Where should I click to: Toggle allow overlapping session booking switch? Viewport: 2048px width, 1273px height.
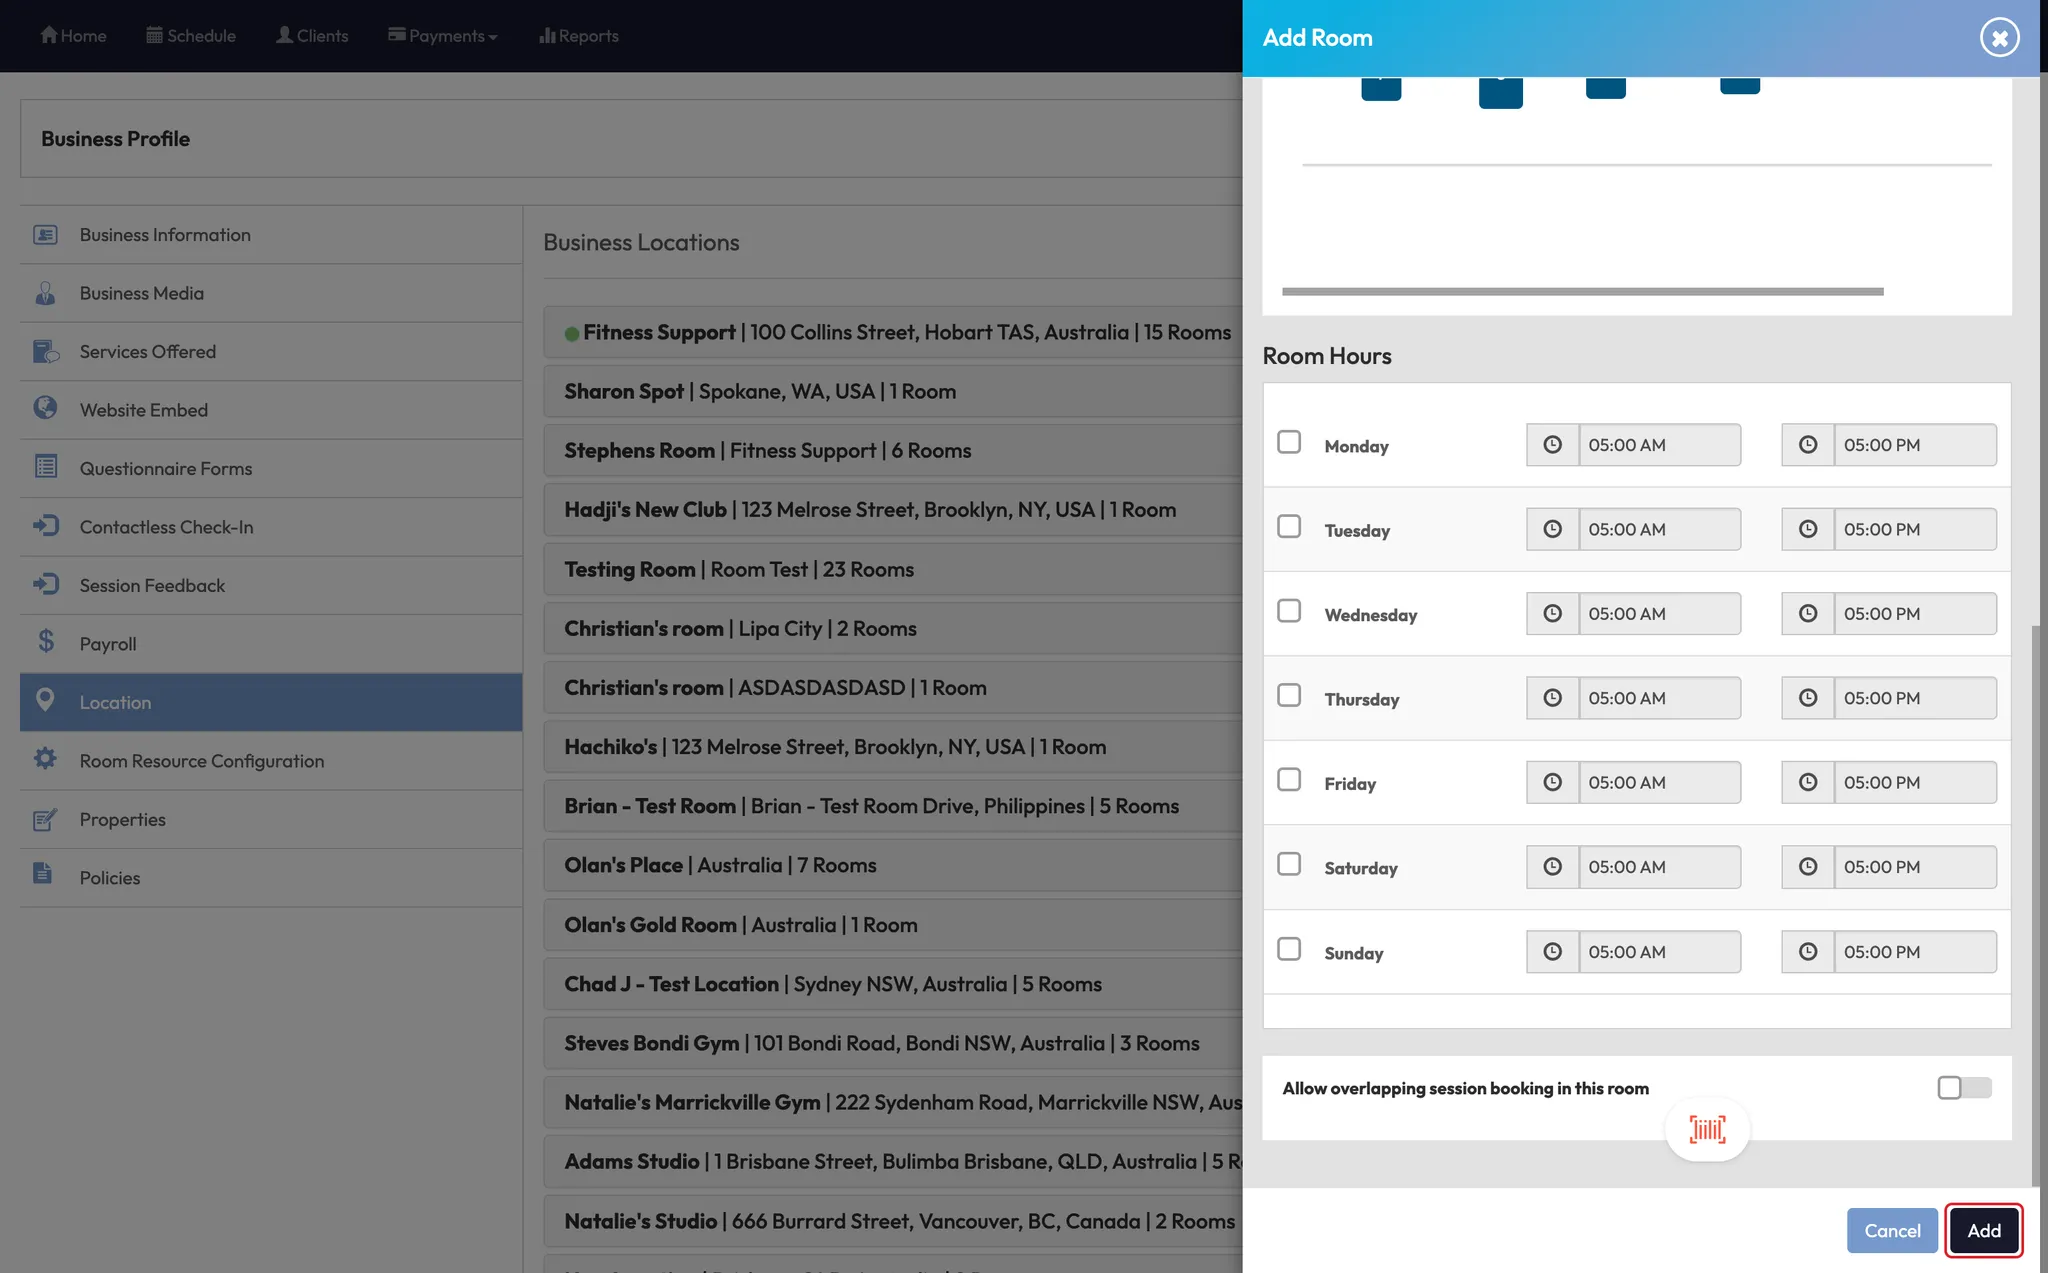(1963, 1088)
